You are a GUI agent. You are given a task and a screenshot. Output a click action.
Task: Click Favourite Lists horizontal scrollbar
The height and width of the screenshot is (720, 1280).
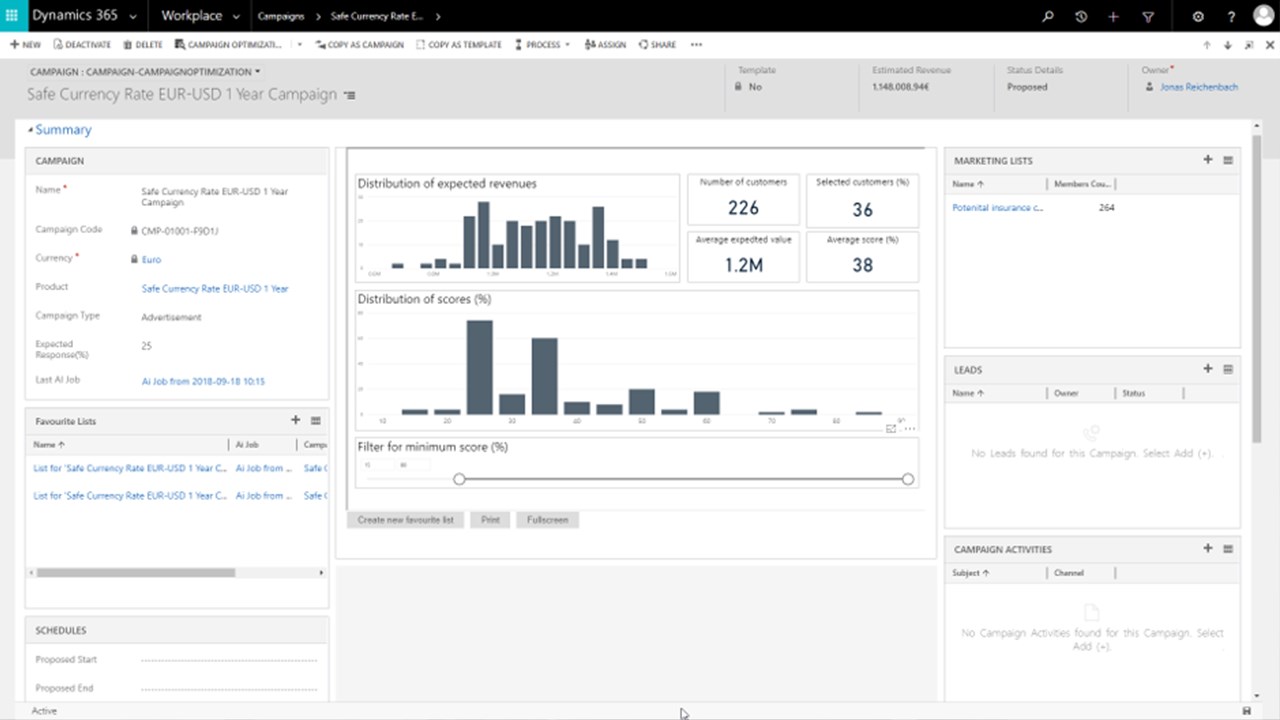pos(135,573)
